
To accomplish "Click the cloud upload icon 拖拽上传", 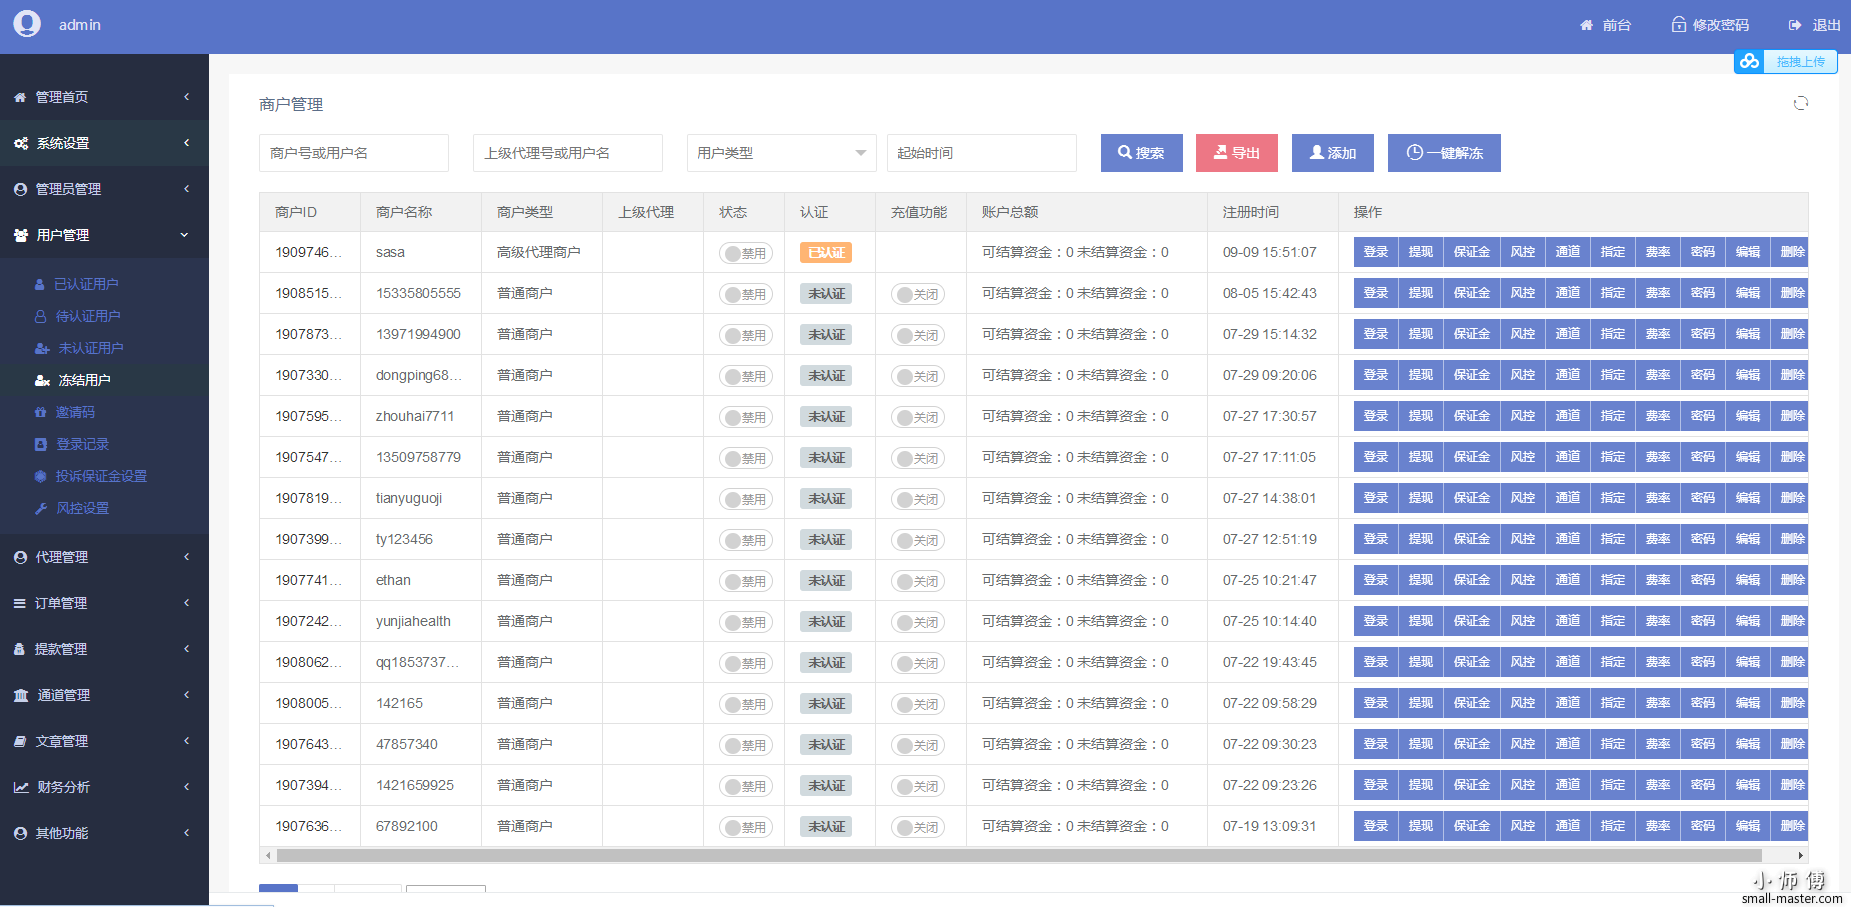I will point(1749,61).
